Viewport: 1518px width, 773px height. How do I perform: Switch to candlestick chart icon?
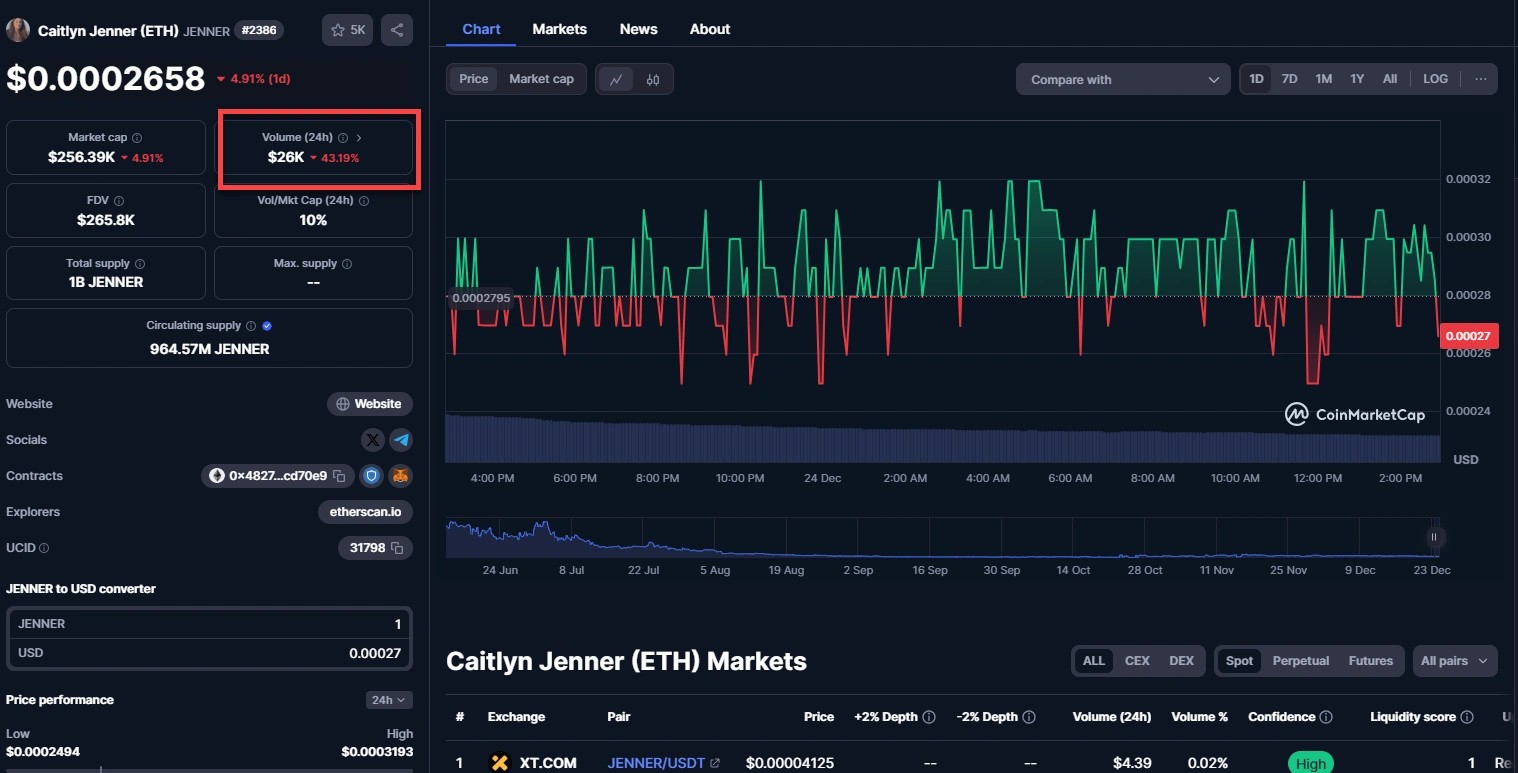click(x=653, y=80)
